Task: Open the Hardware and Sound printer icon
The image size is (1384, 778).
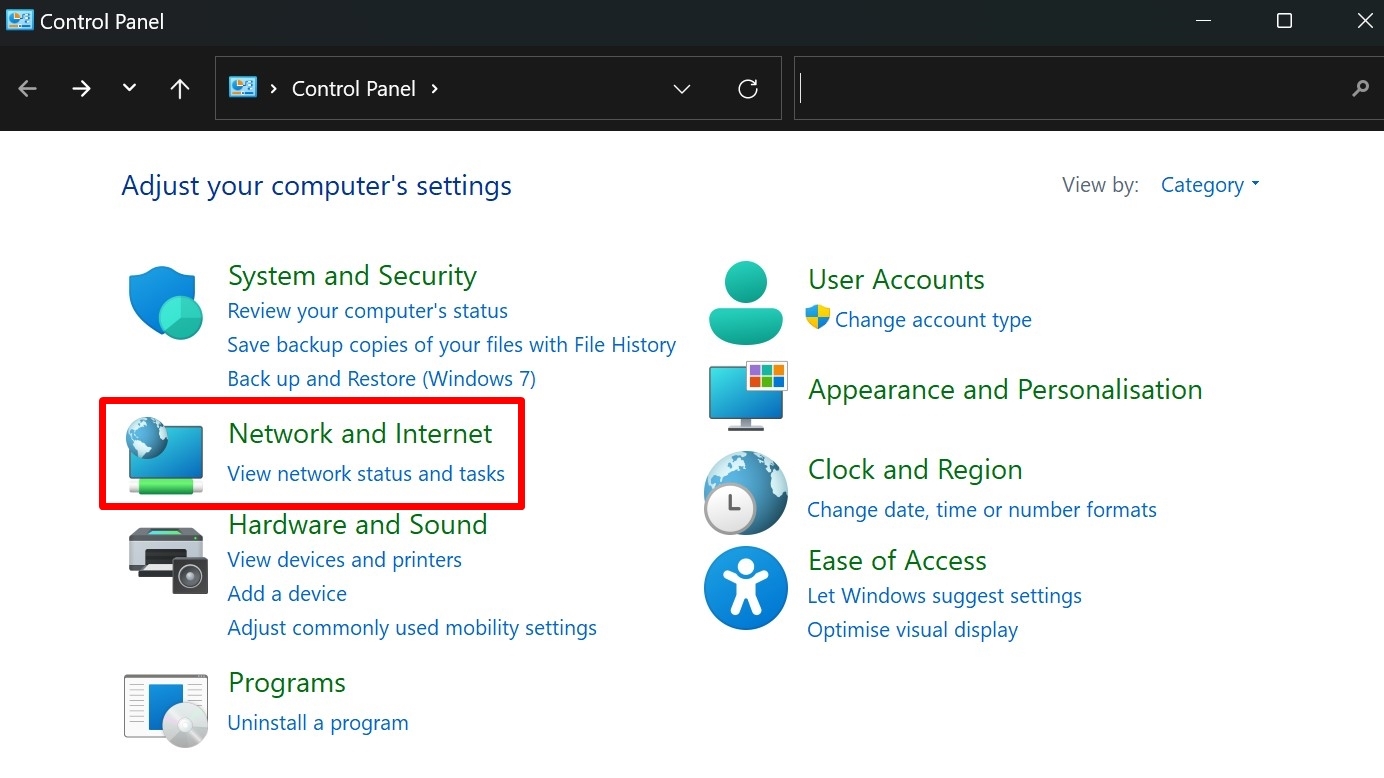Action: point(167,560)
